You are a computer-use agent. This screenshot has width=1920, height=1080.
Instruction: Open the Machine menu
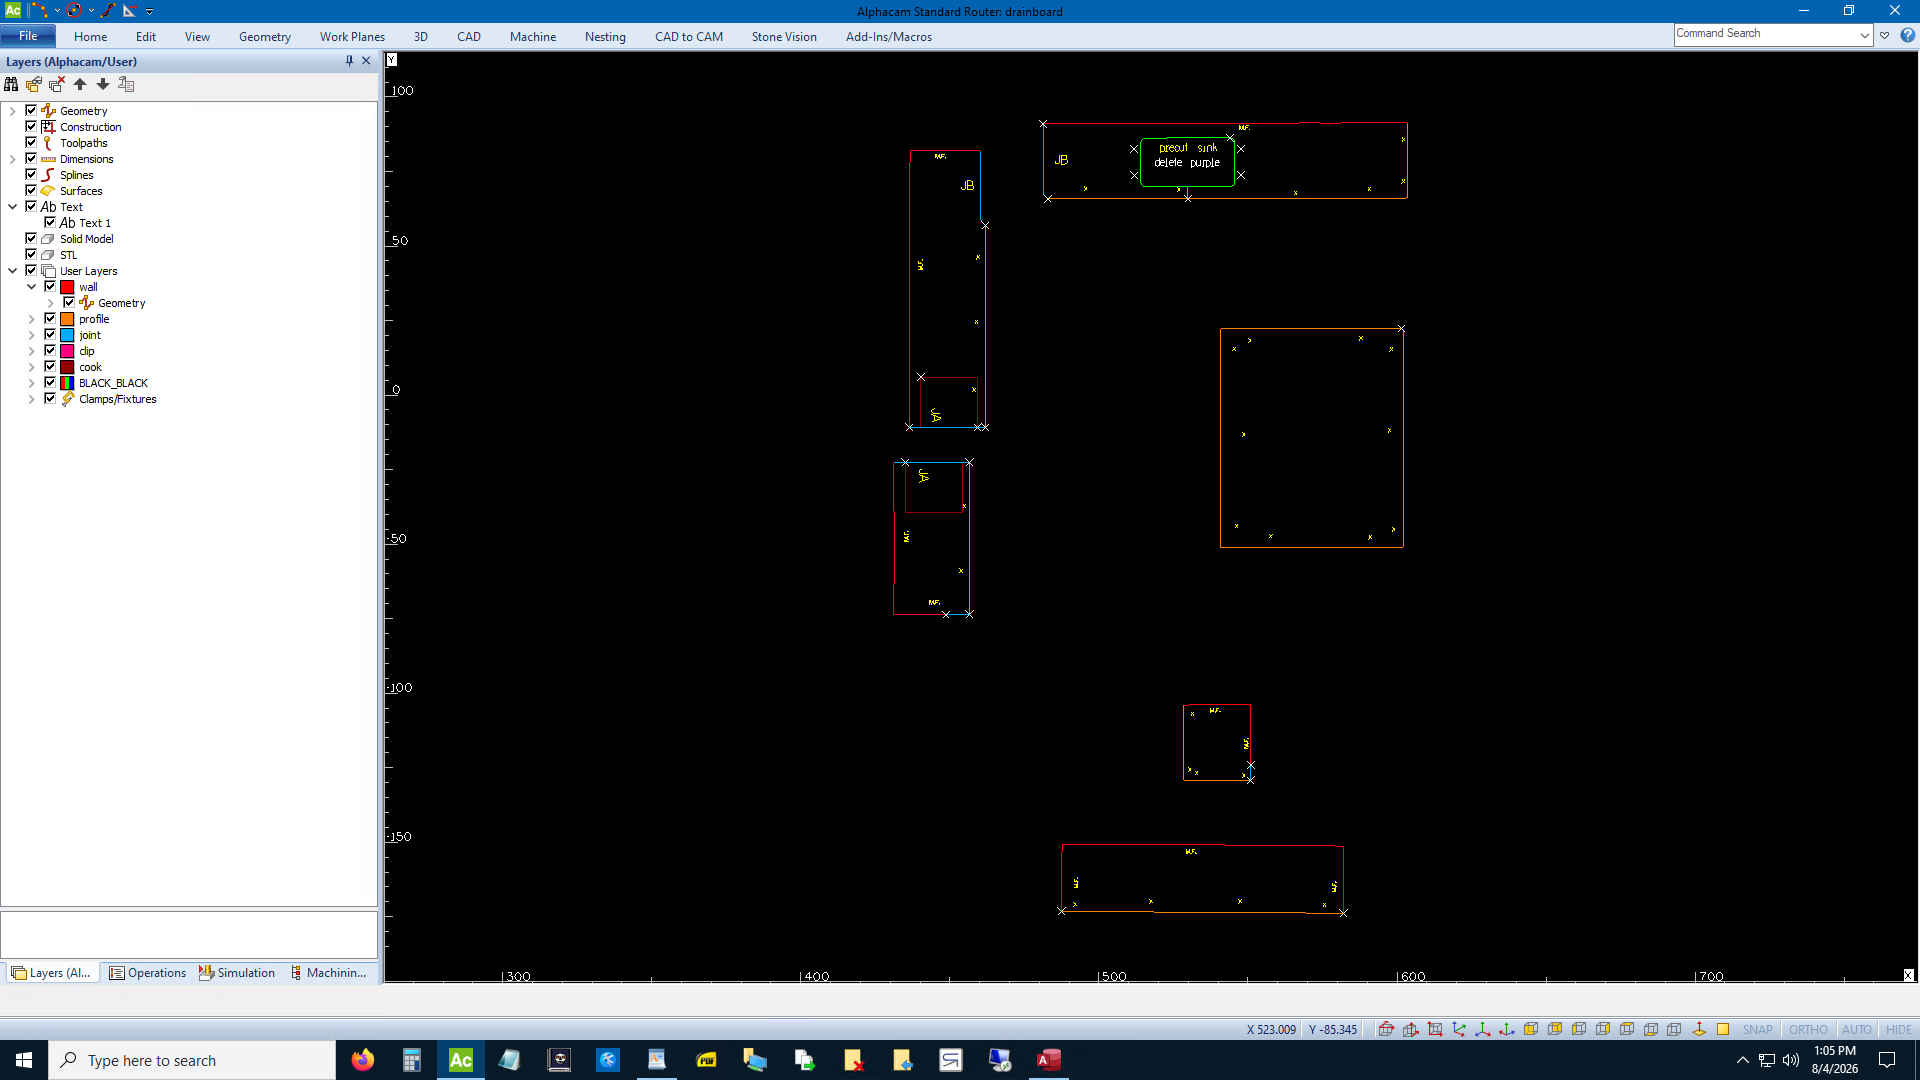click(532, 37)
